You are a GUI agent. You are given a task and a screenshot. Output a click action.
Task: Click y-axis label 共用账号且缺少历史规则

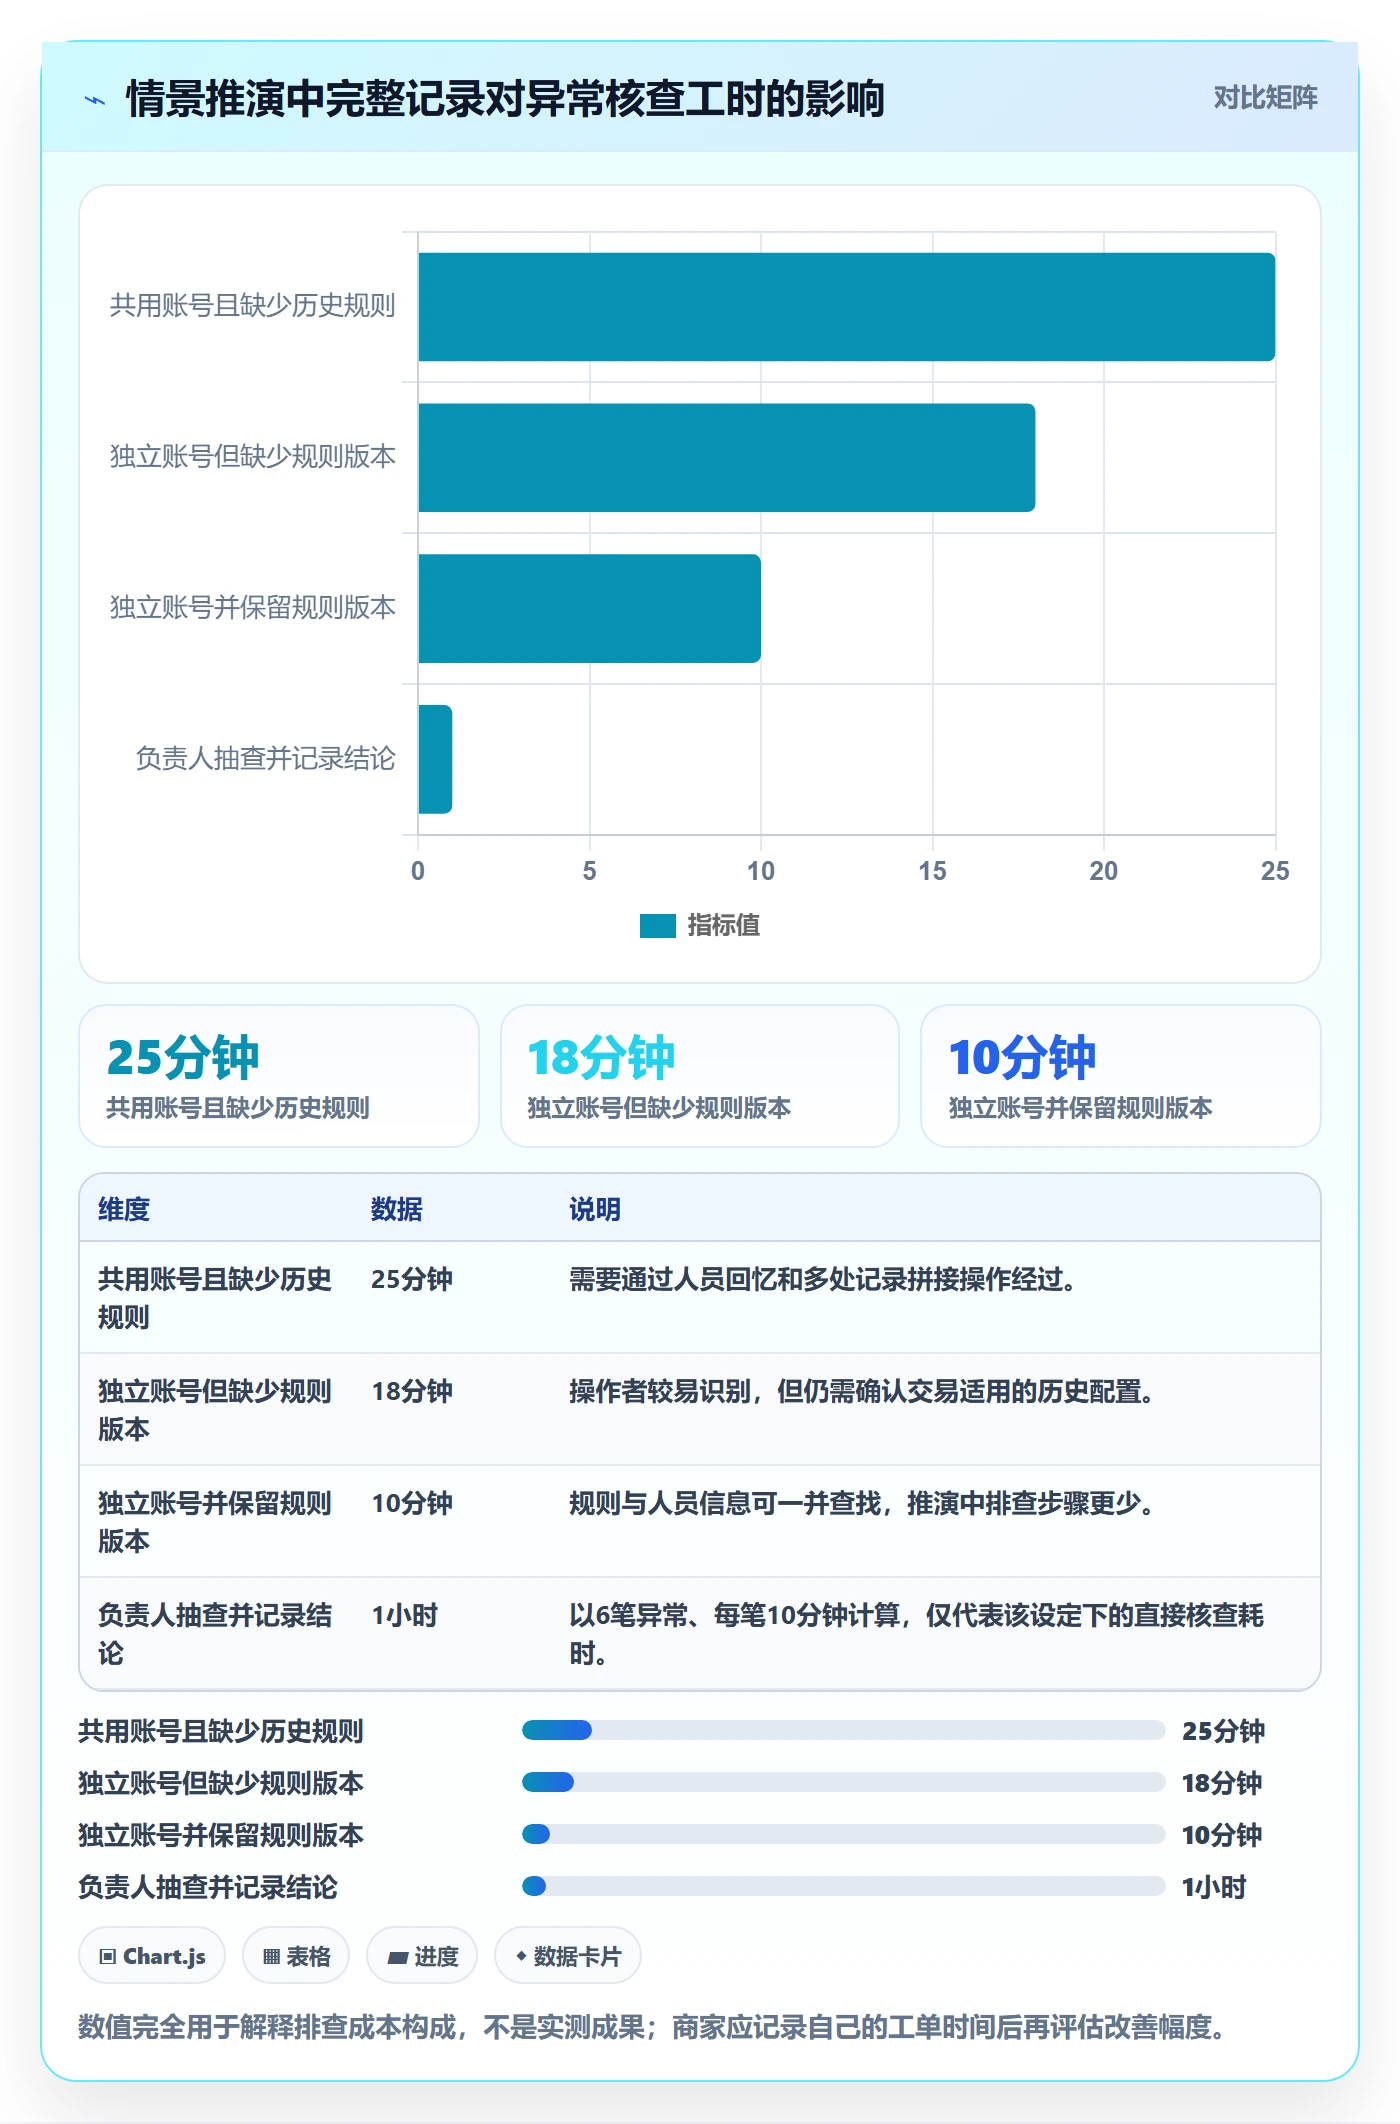coord(252,306)
